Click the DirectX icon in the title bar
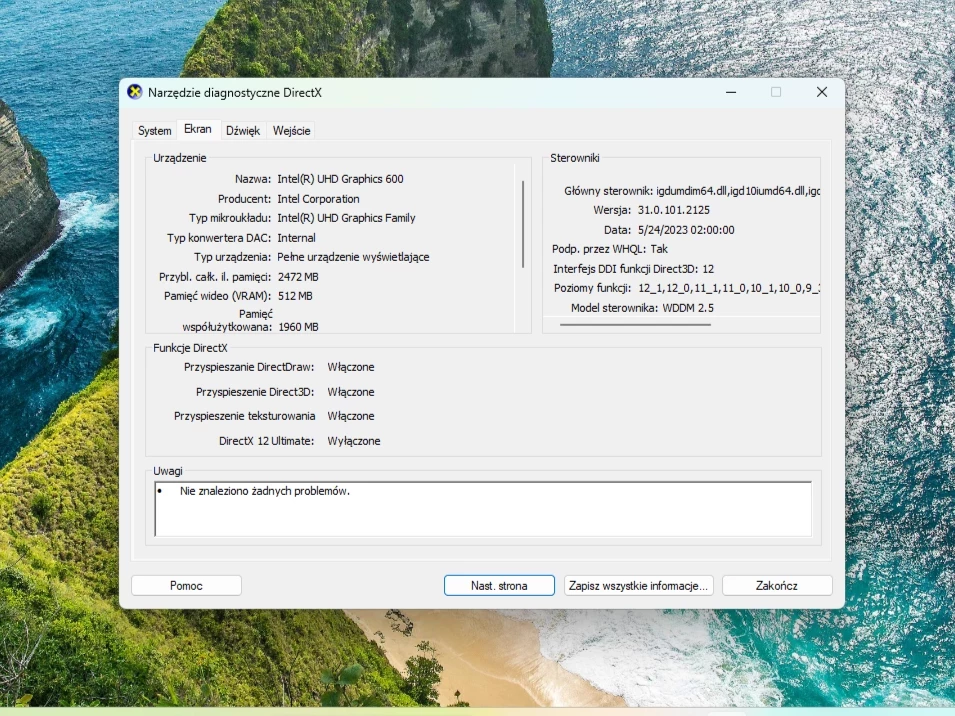Screen dimensions: 955x716 click(133, 92)
